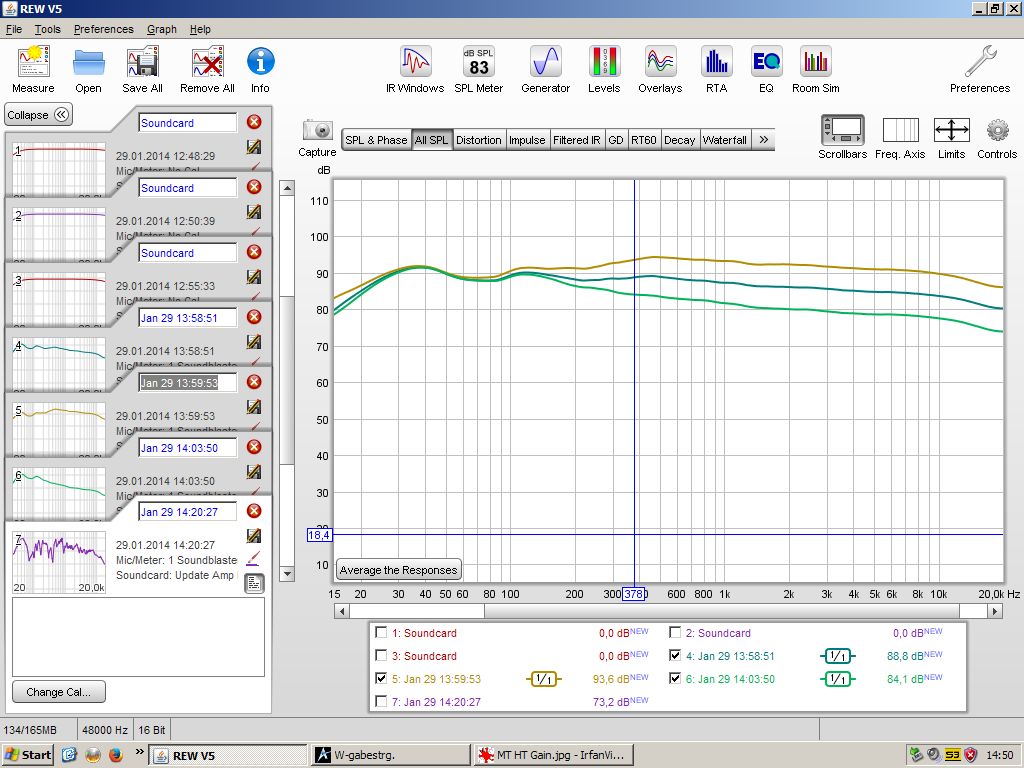The height and width of the screenshot is (768, 1024).
Task: Check the 7: Jan 29 14:20:27 trace
Action: (x=381, y=702)
